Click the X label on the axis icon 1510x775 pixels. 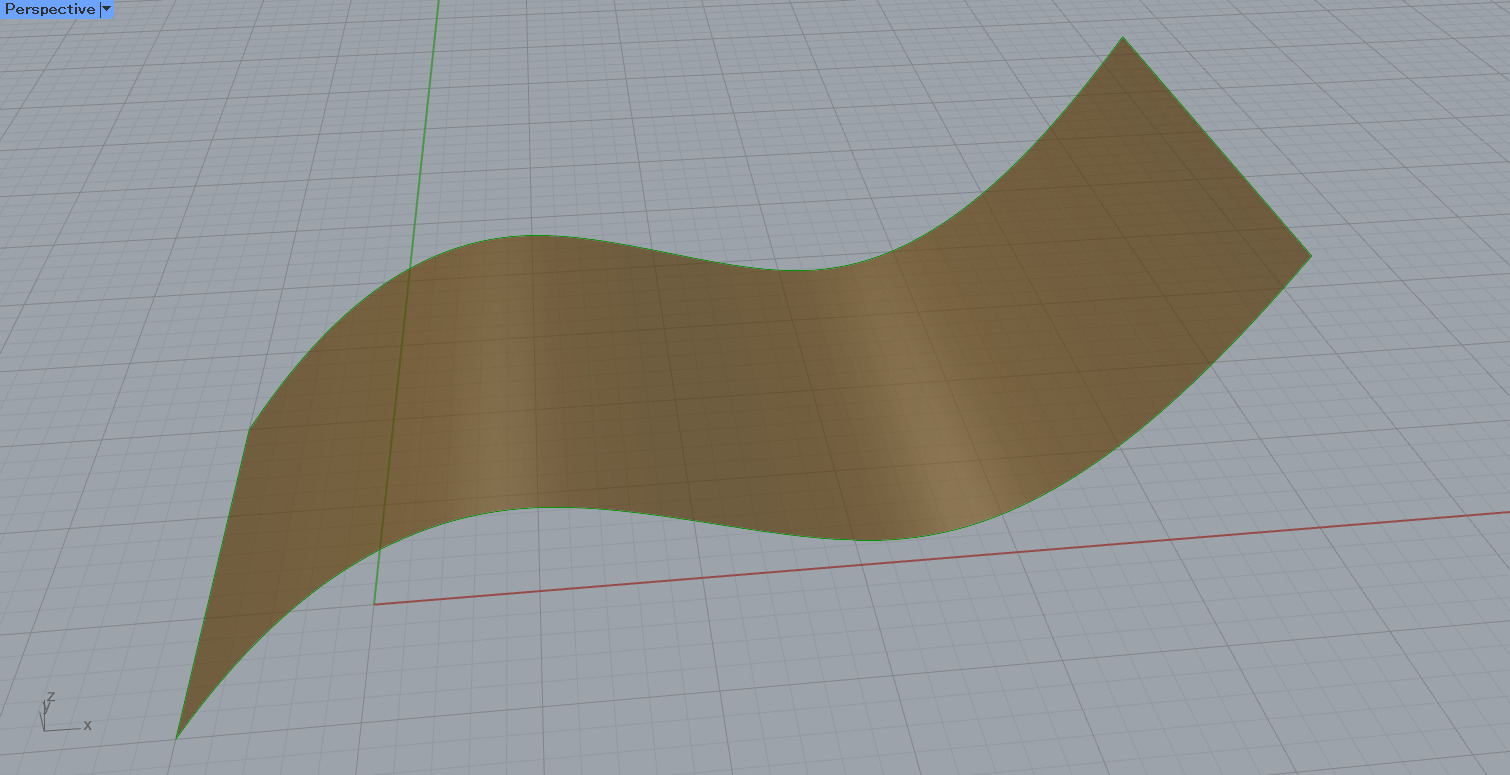click(88, 725)
